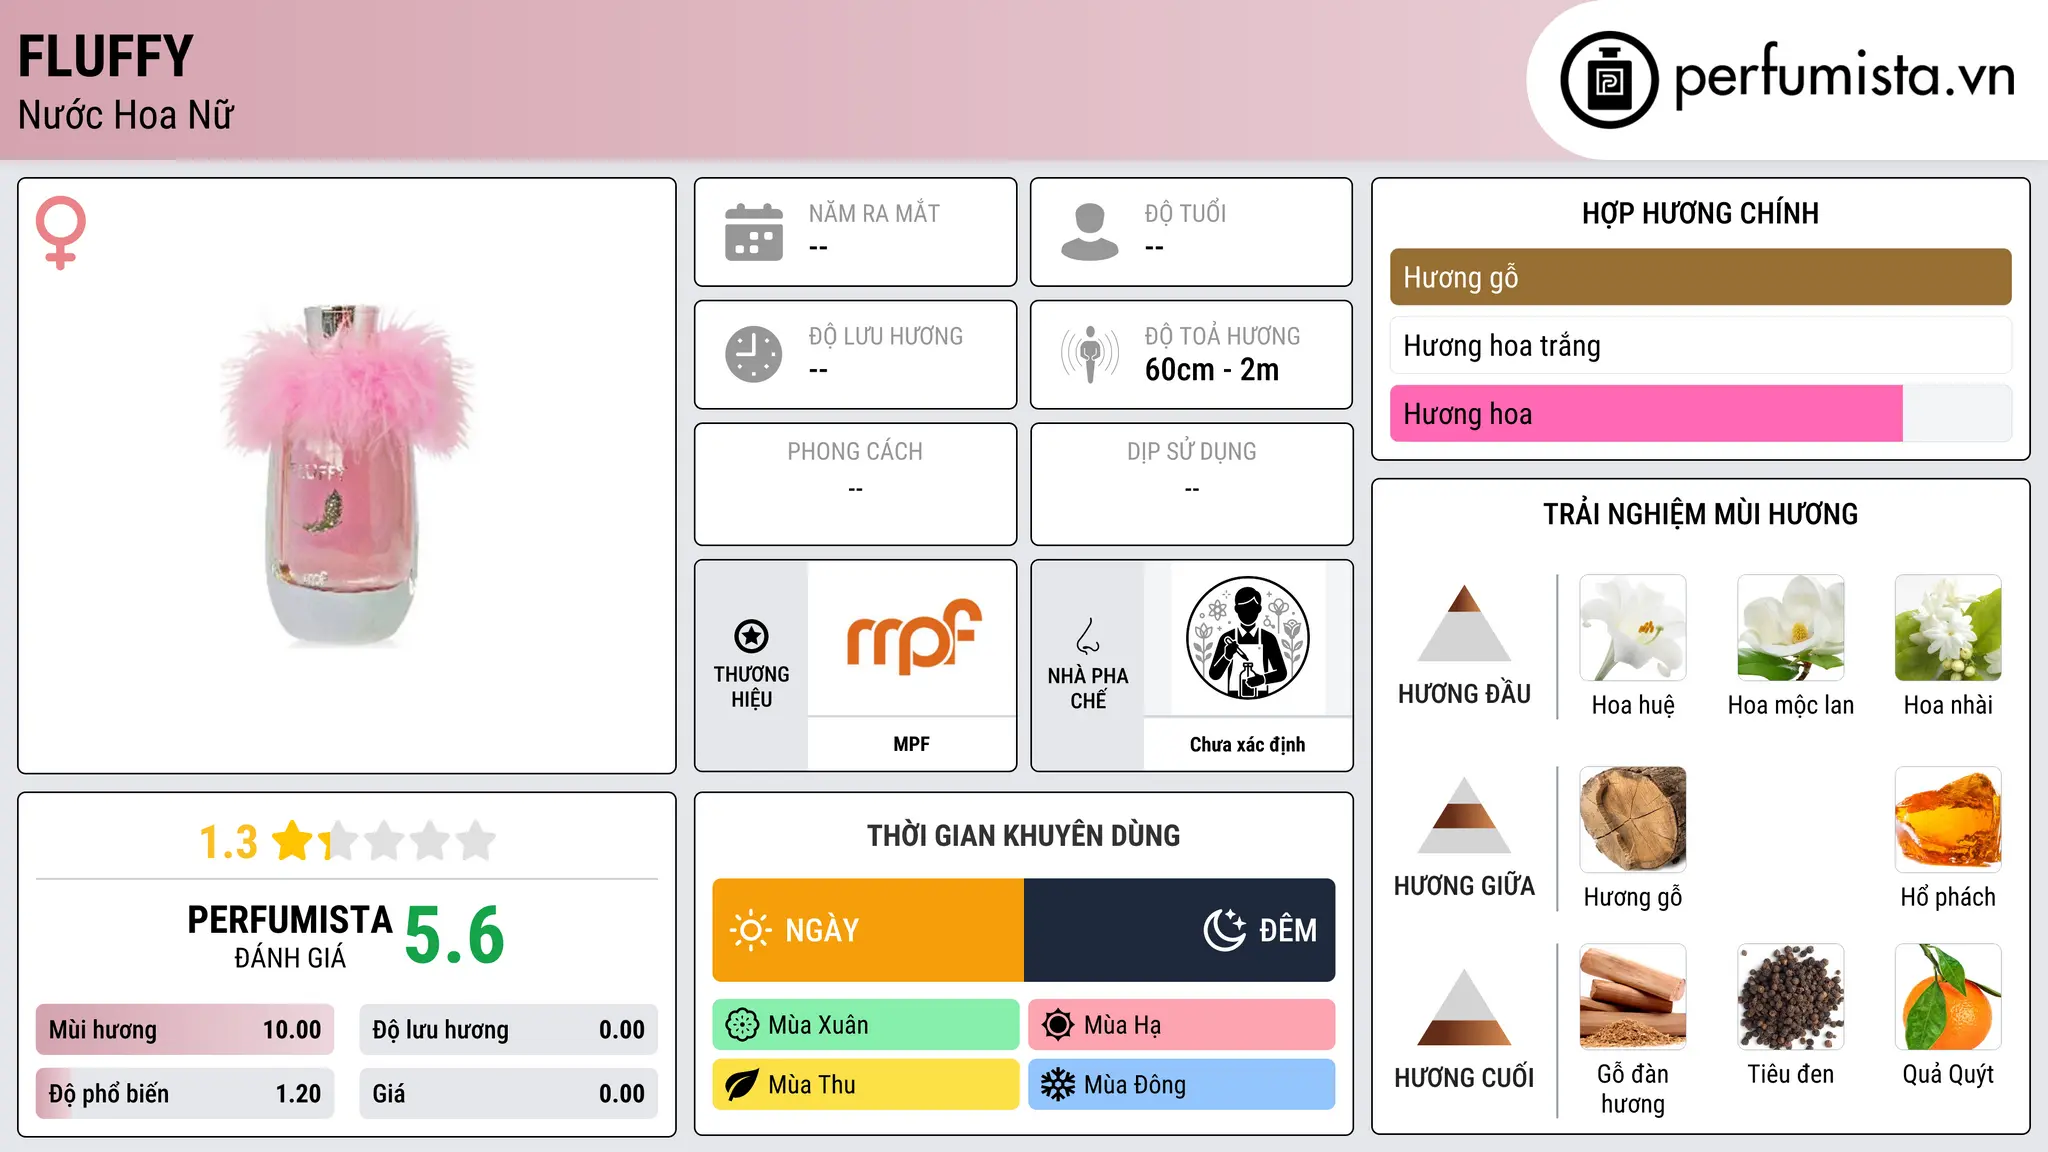Screen dimensions: 2048x1152
Task: Click the Chưa xác định perfumer label
Action: point(1248,744)
